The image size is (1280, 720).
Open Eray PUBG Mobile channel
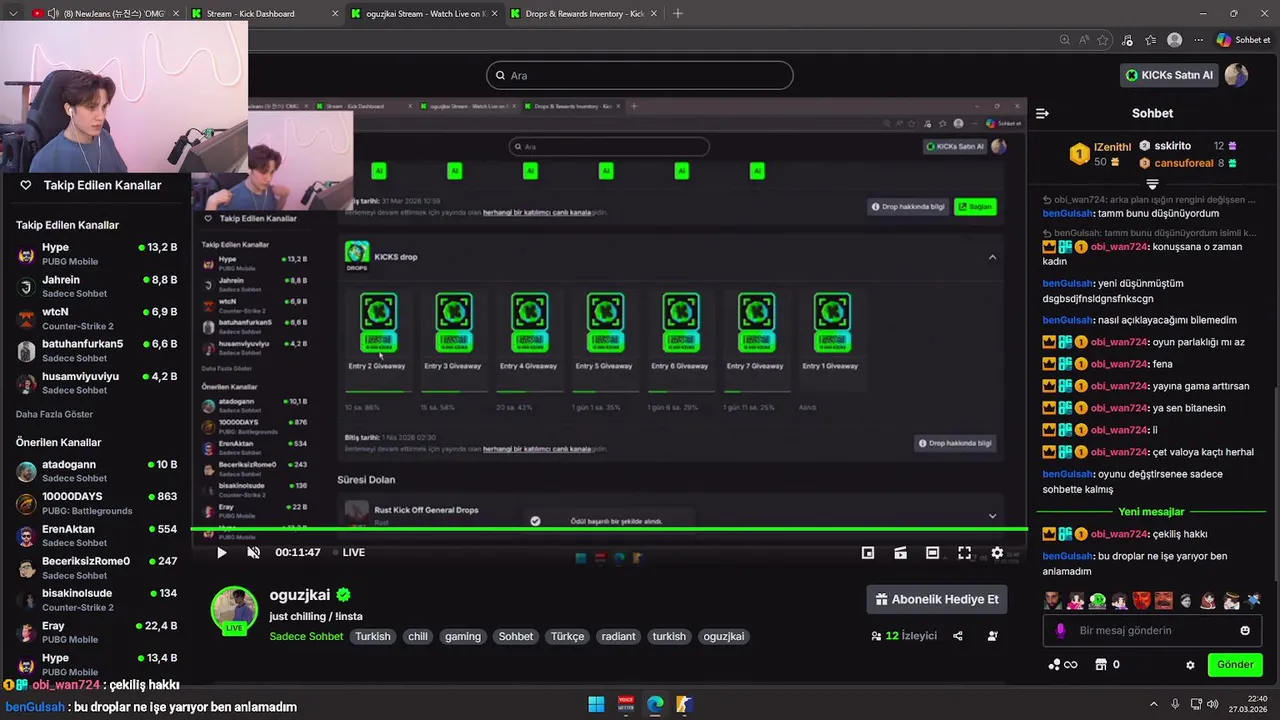pos(96,632)
